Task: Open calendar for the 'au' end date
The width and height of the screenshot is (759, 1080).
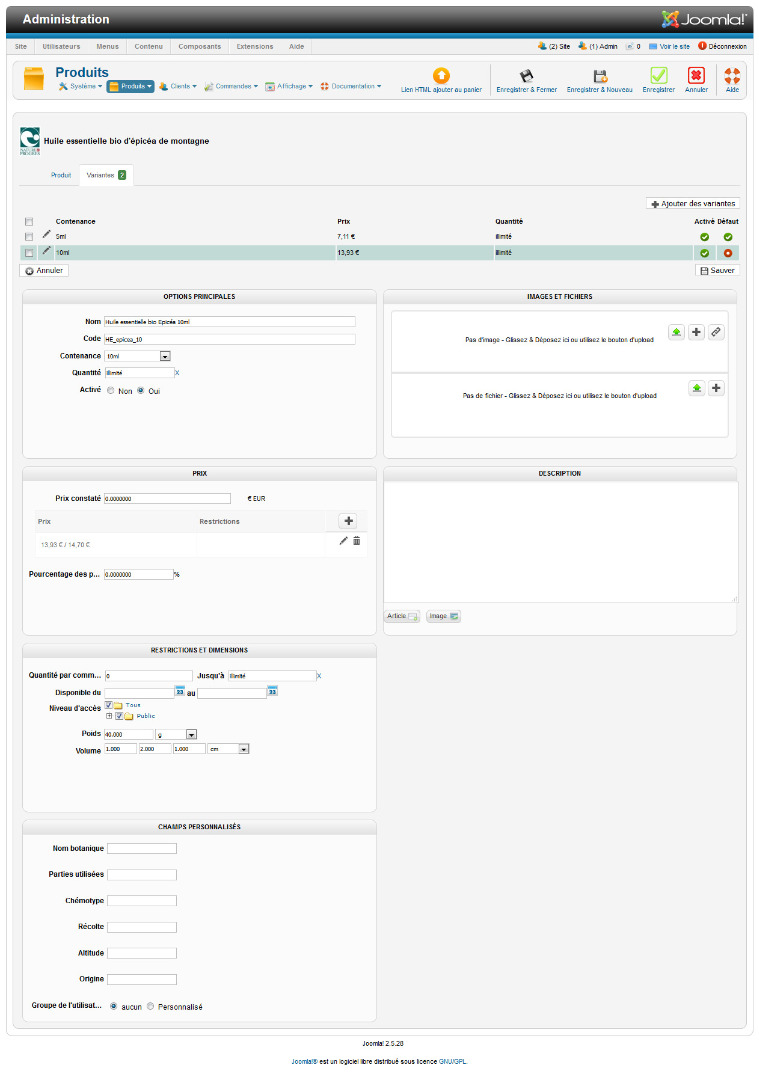Action: 272,691
